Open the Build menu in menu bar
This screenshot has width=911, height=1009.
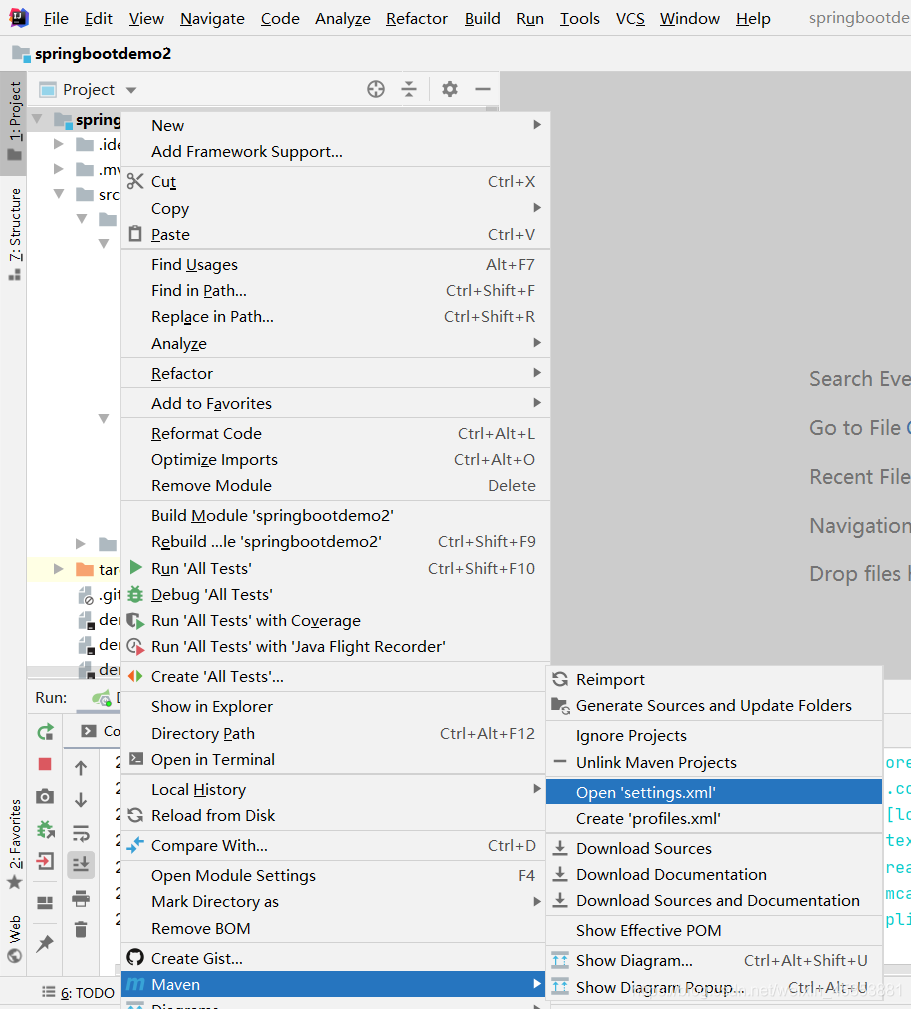(483, 19)
